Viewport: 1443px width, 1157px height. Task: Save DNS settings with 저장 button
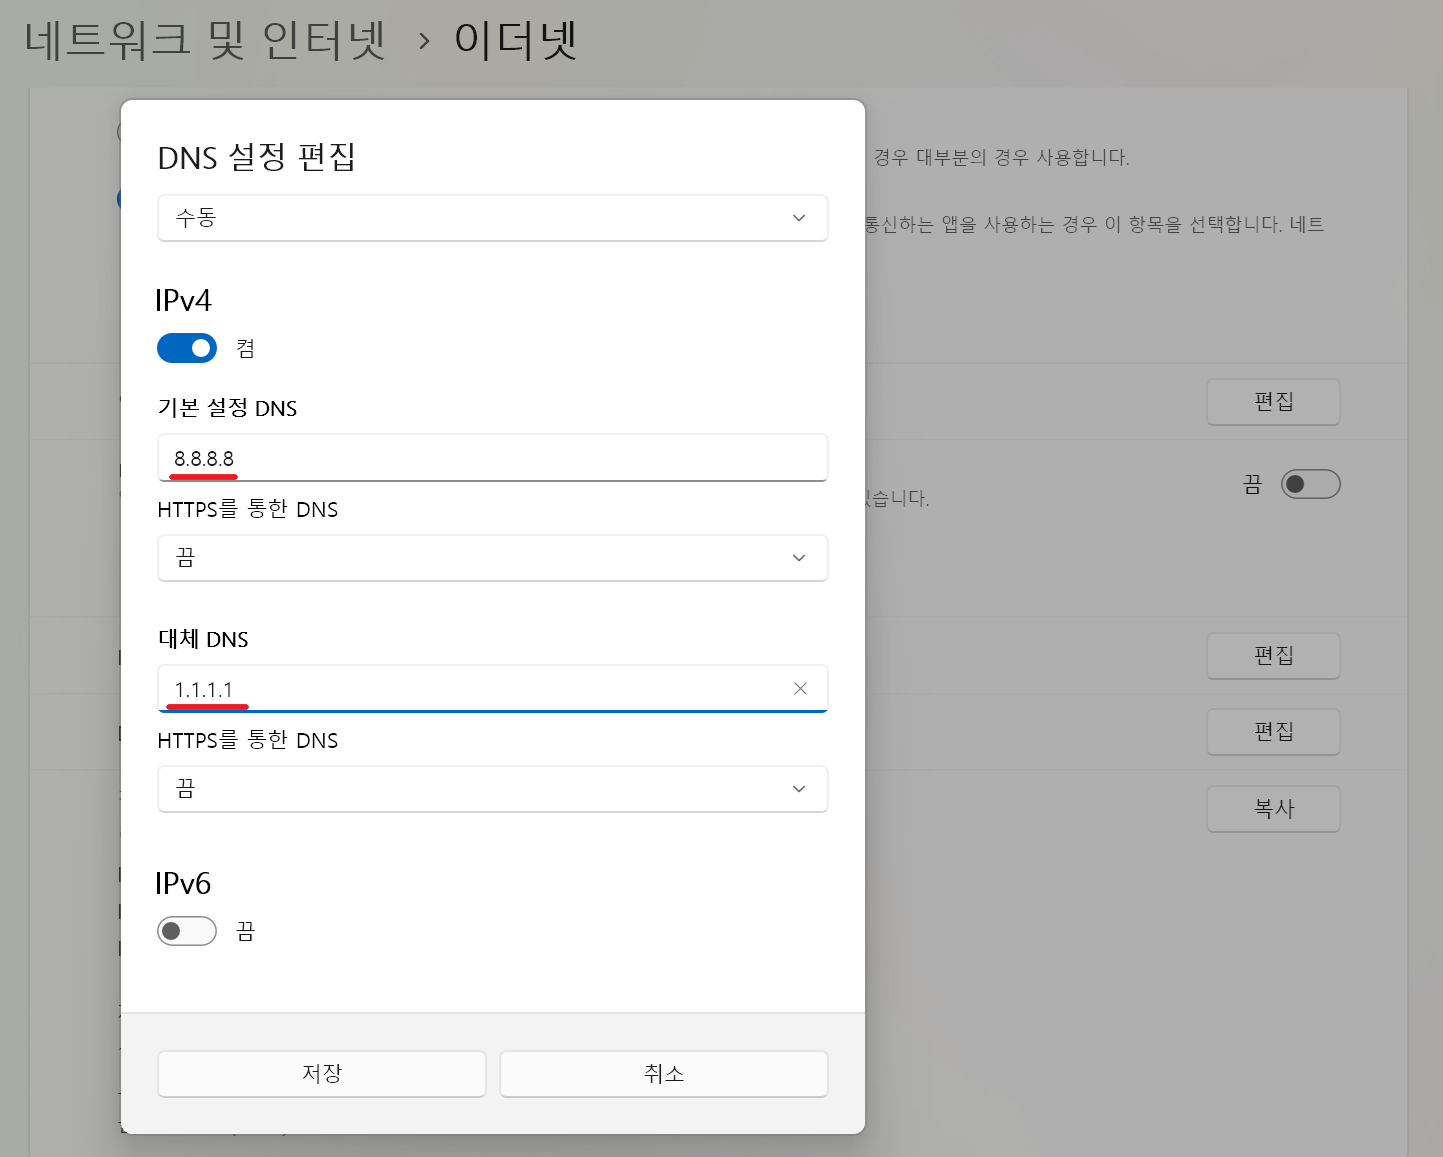[x=322, y=1074]
